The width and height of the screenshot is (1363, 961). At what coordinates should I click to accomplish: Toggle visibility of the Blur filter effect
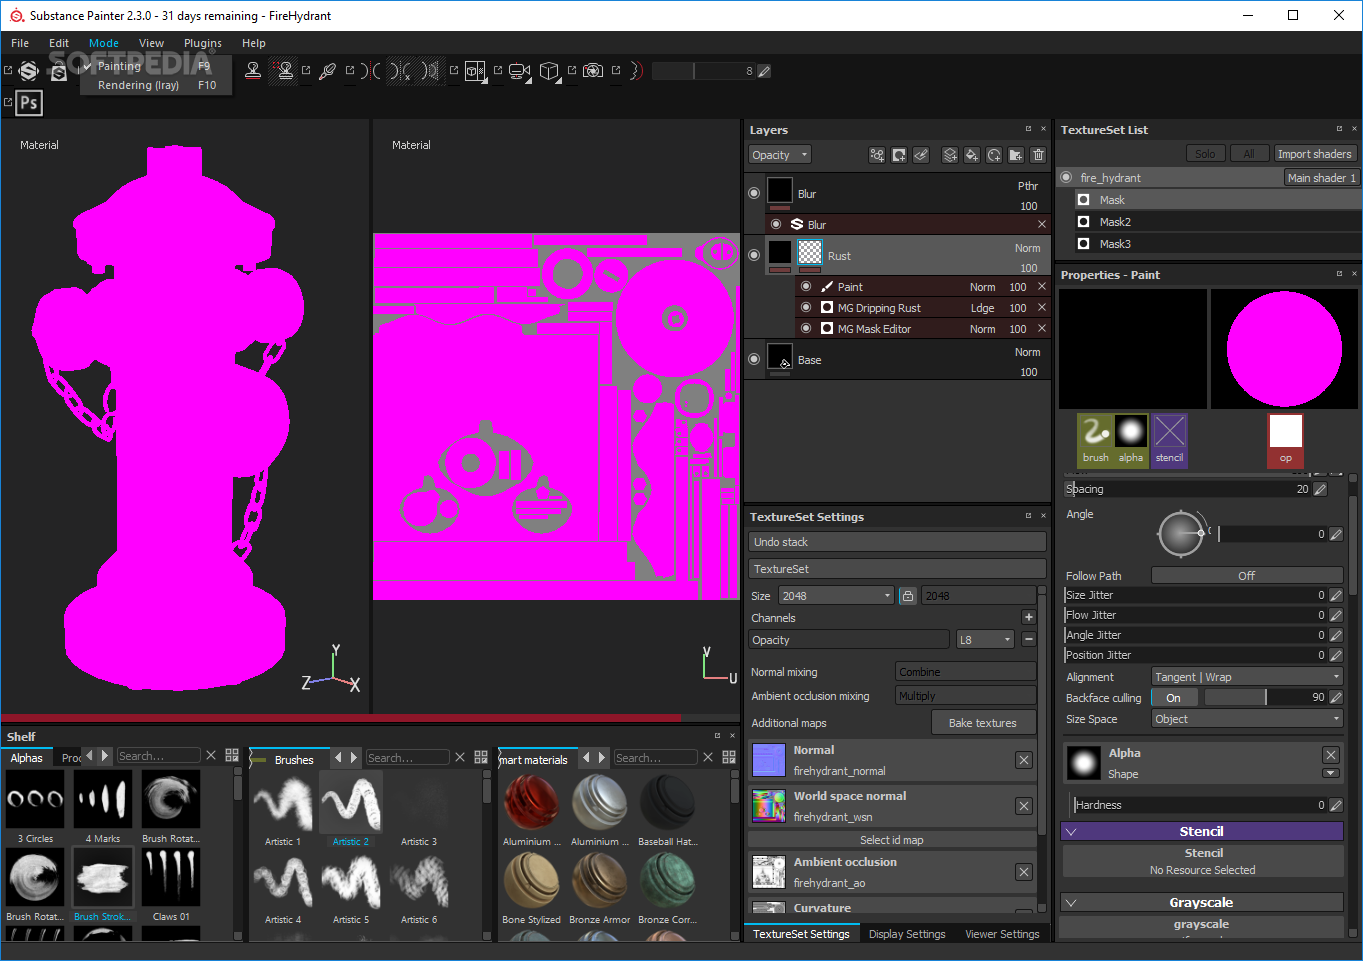tap(776, 224)
